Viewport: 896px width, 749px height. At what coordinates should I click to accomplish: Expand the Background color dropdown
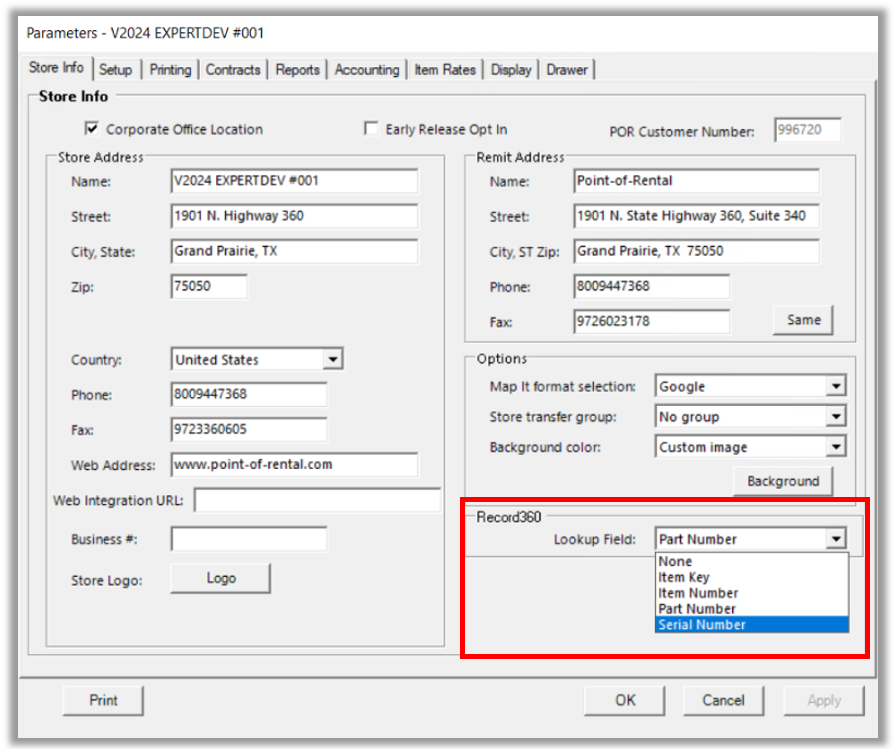[836, 448]
